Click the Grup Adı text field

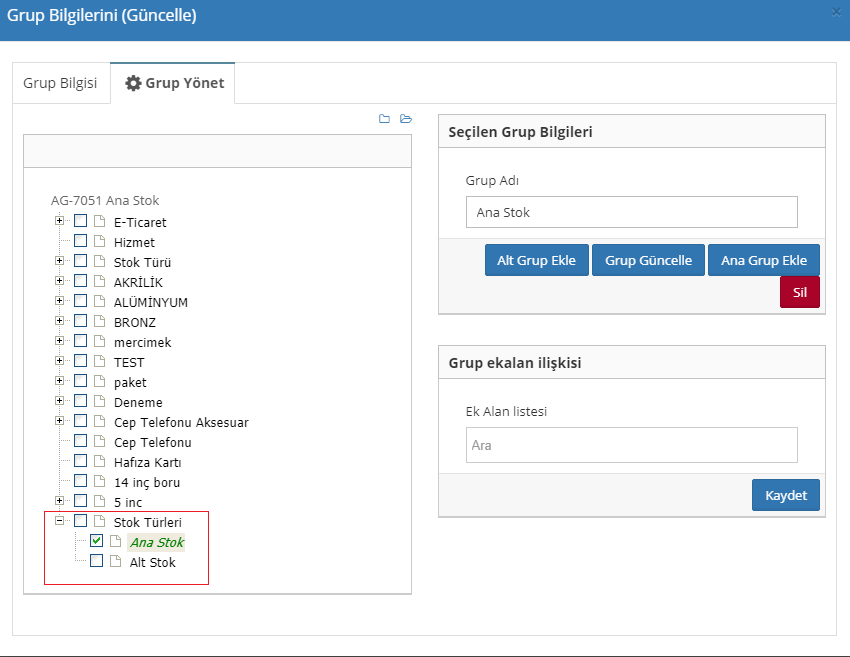631,212
